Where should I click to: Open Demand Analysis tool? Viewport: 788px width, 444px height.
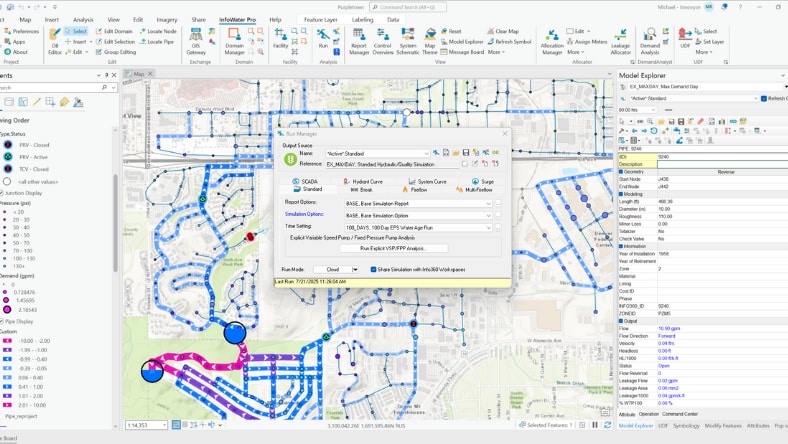click(x=650, y=41)
